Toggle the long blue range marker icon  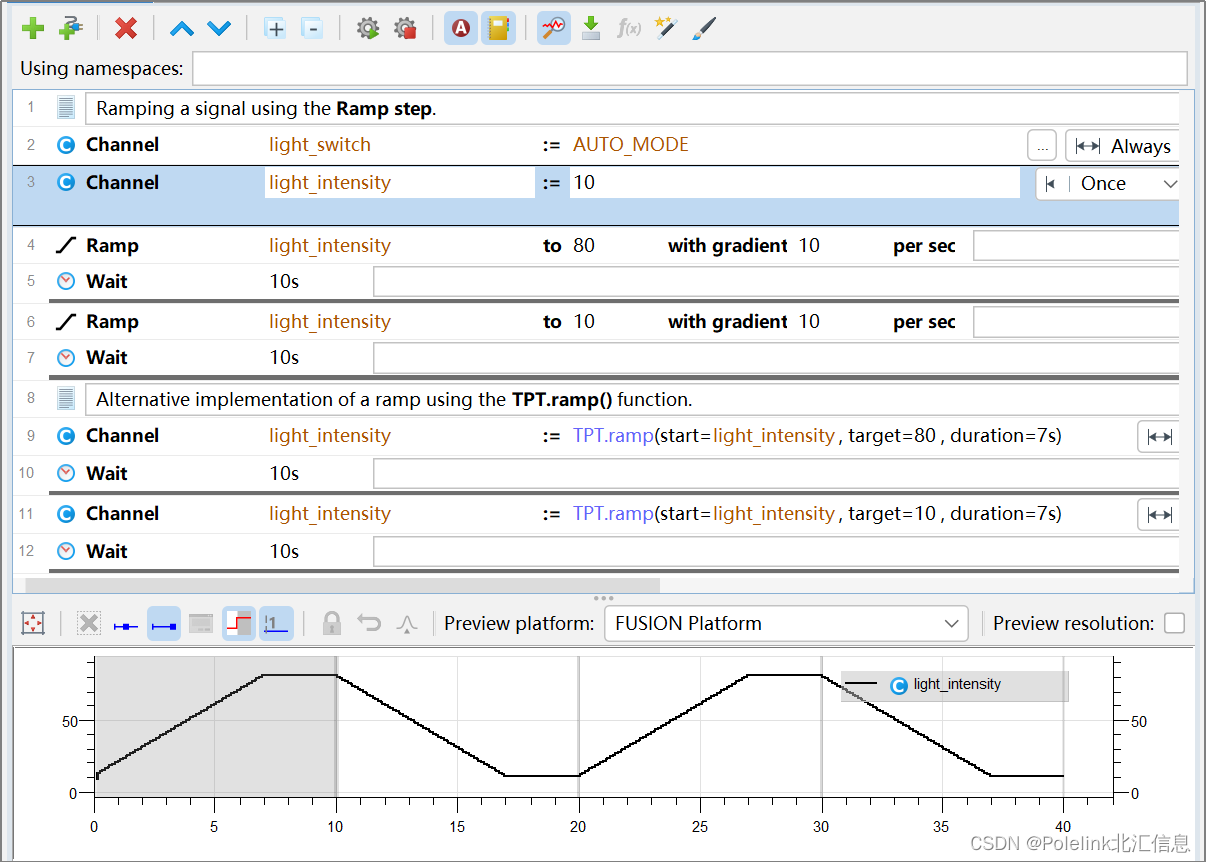163,624
